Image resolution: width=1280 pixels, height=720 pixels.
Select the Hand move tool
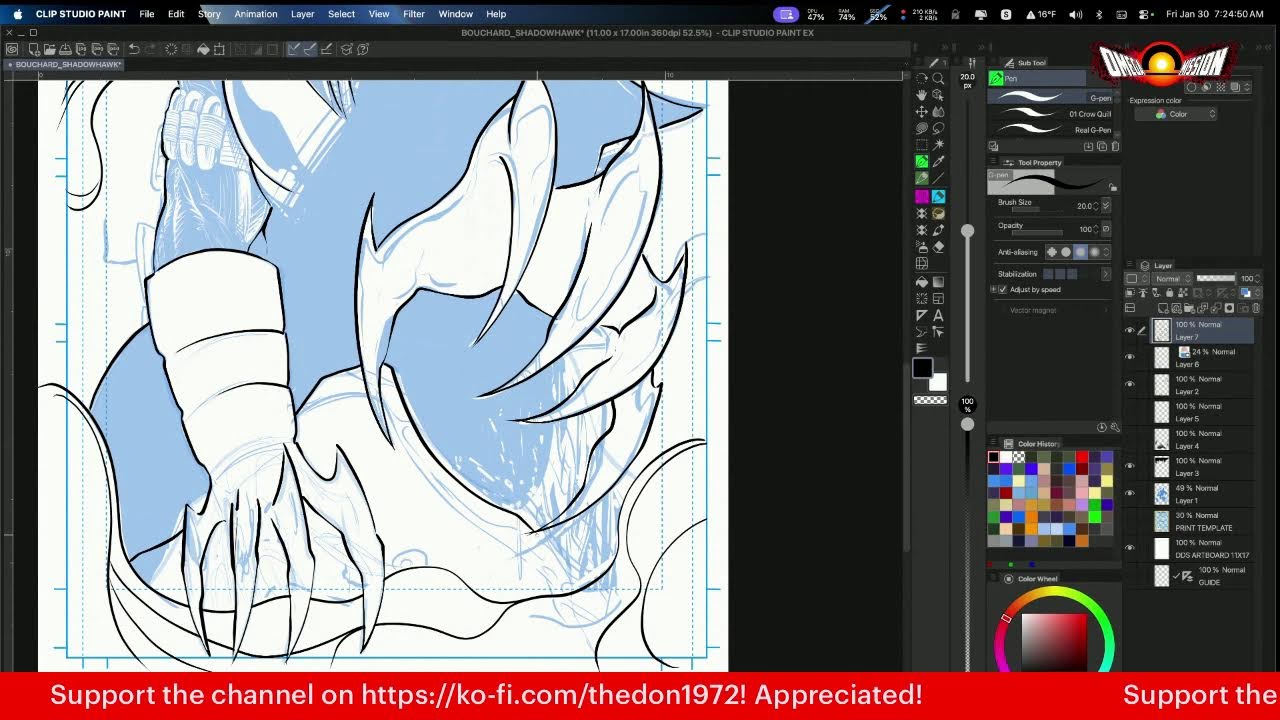coord(922,94)
